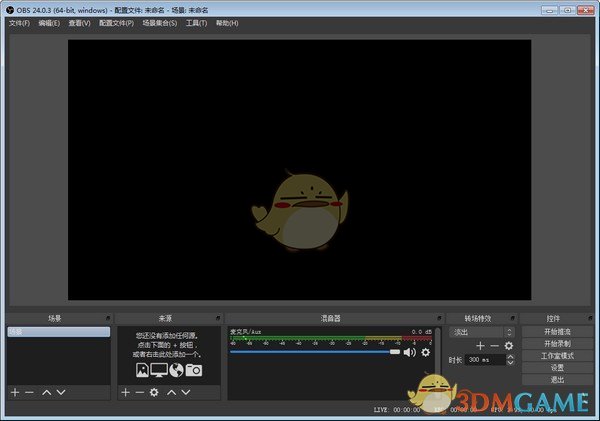Viewport: 600px width, 421px height.
Task: Undock the 来源 panel float icon
Action: 218,318
